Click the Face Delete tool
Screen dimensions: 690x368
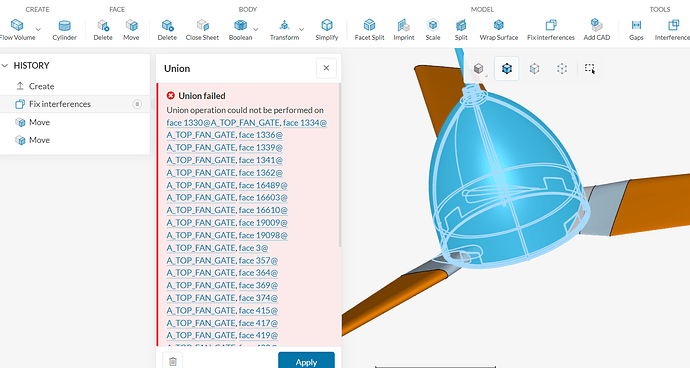pyautogui.click(x=103, y=29)
